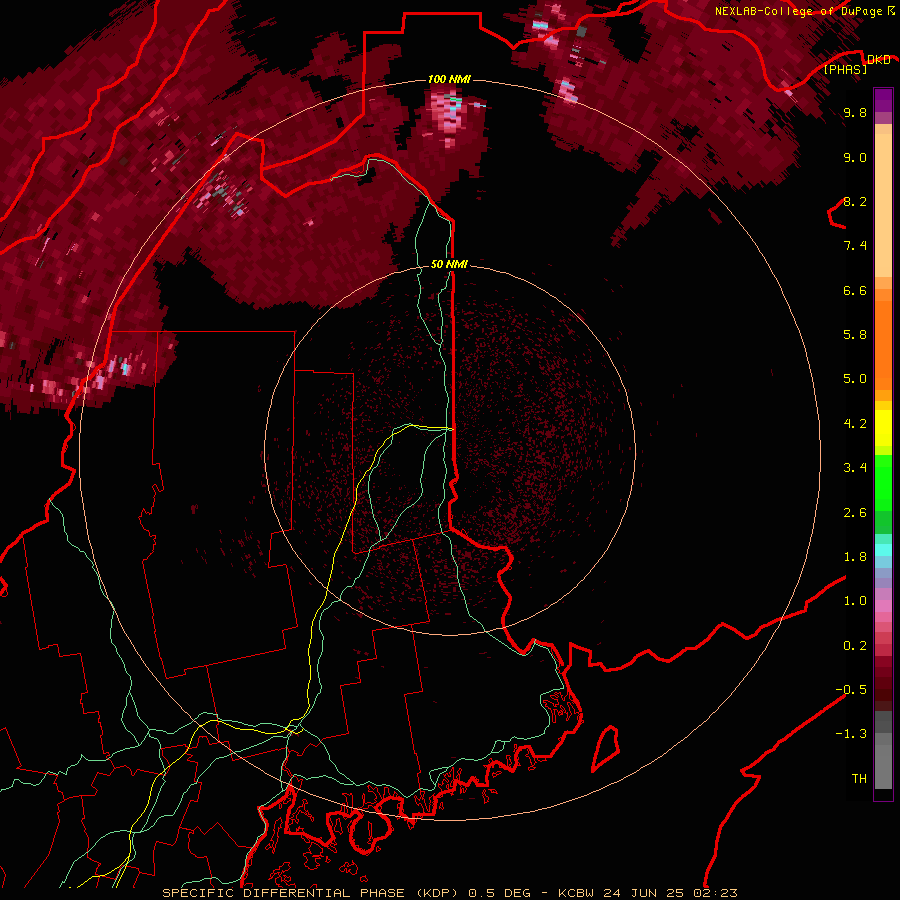Screen dimensions: 900x900
Task: Click the 100 NMI range ring label
Action: coord(449,79)
